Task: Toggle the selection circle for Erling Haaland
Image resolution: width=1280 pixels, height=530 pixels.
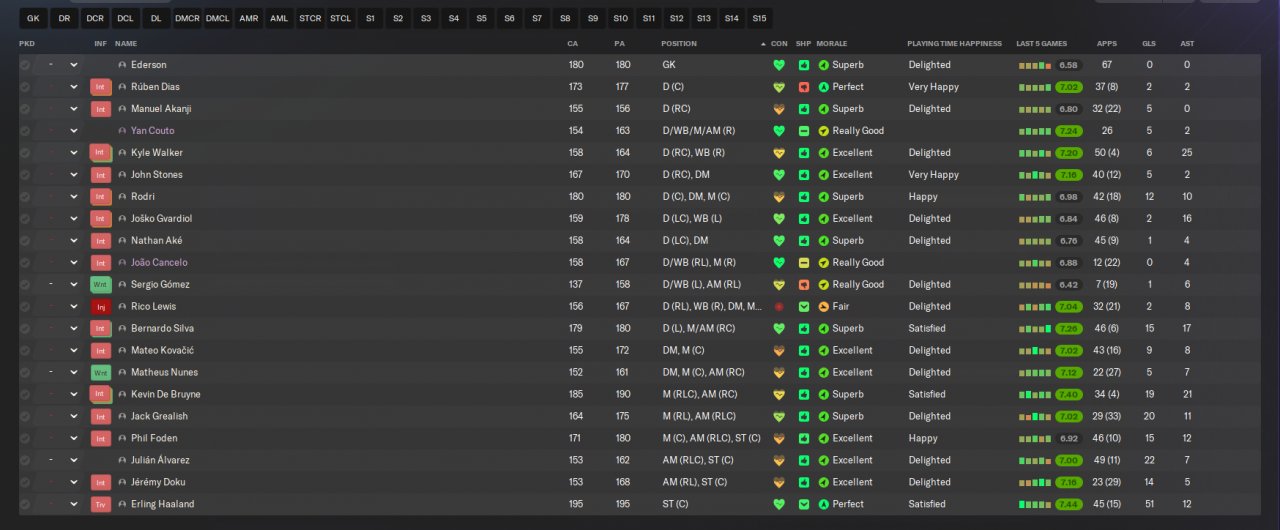Action: [x=25, y=505]
